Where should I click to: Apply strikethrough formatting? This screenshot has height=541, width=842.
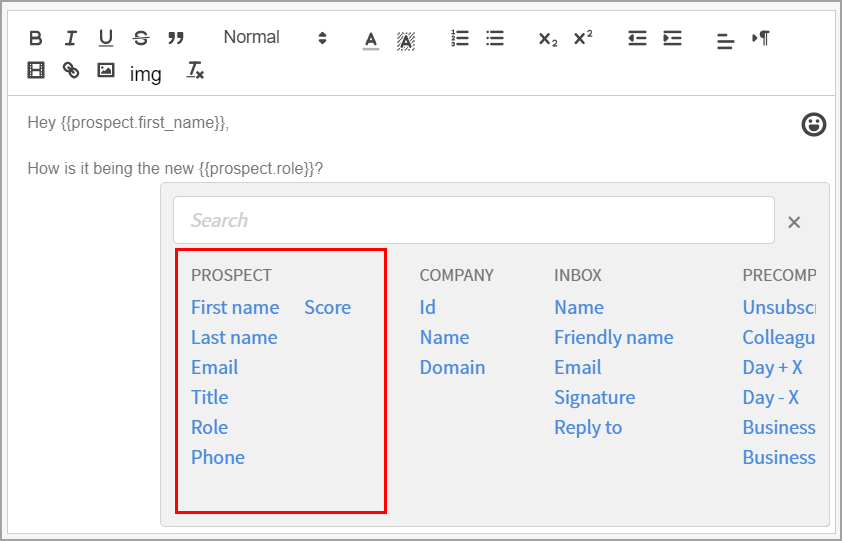(141, 39)
